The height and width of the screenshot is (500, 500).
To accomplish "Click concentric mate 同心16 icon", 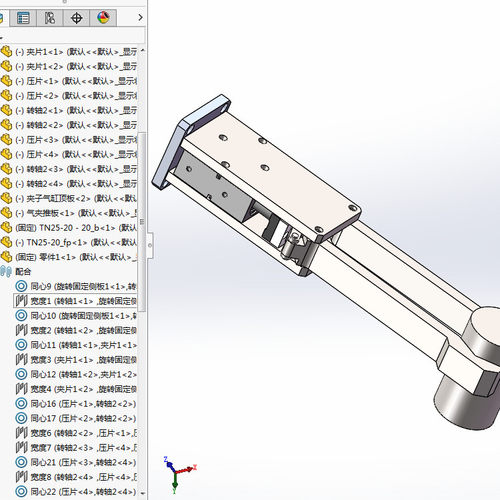I will tap(21, 404).
